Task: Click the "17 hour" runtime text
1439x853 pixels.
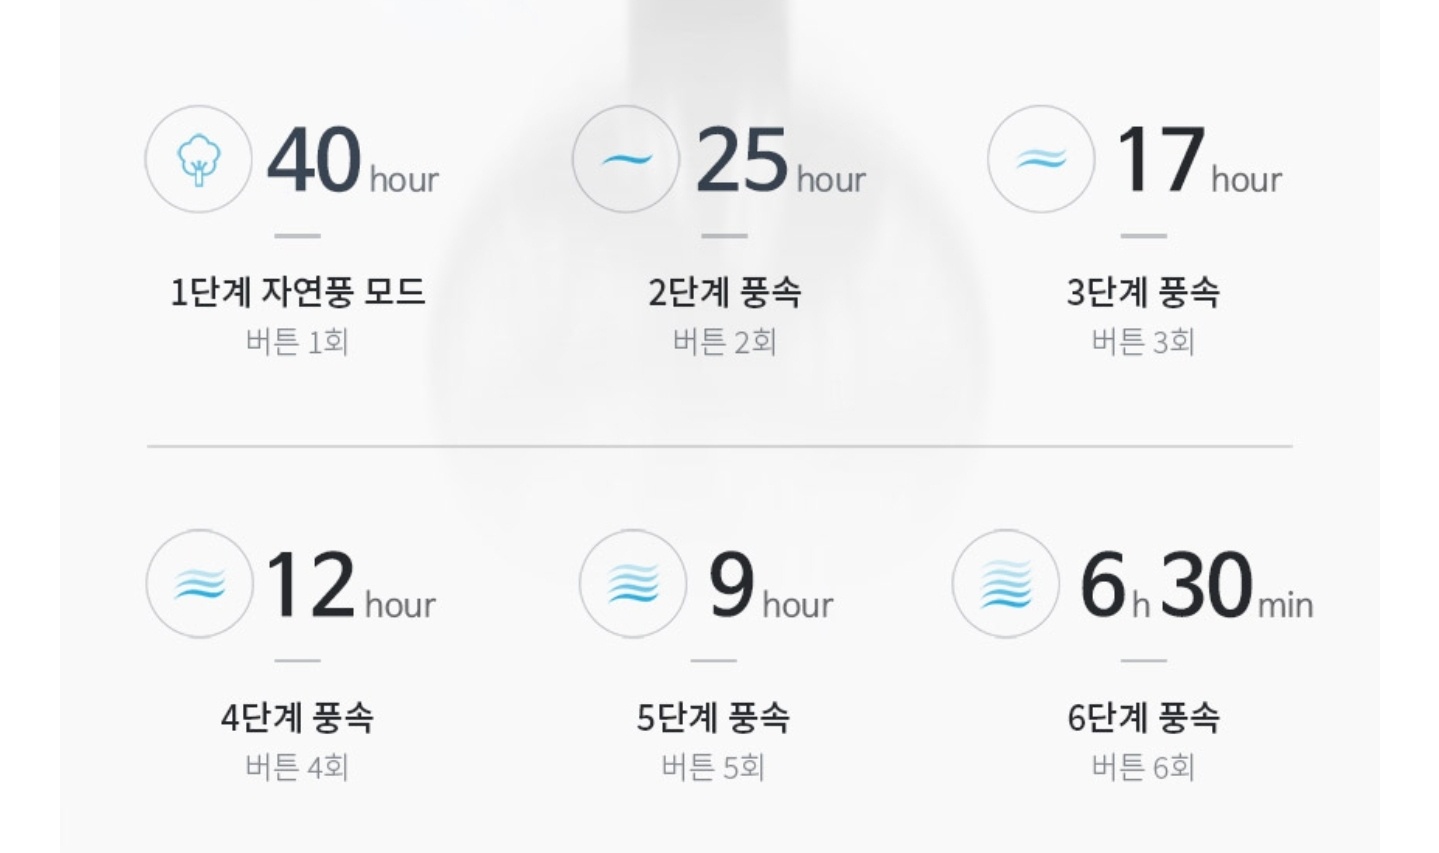Action: click(x=1198, y=161)
